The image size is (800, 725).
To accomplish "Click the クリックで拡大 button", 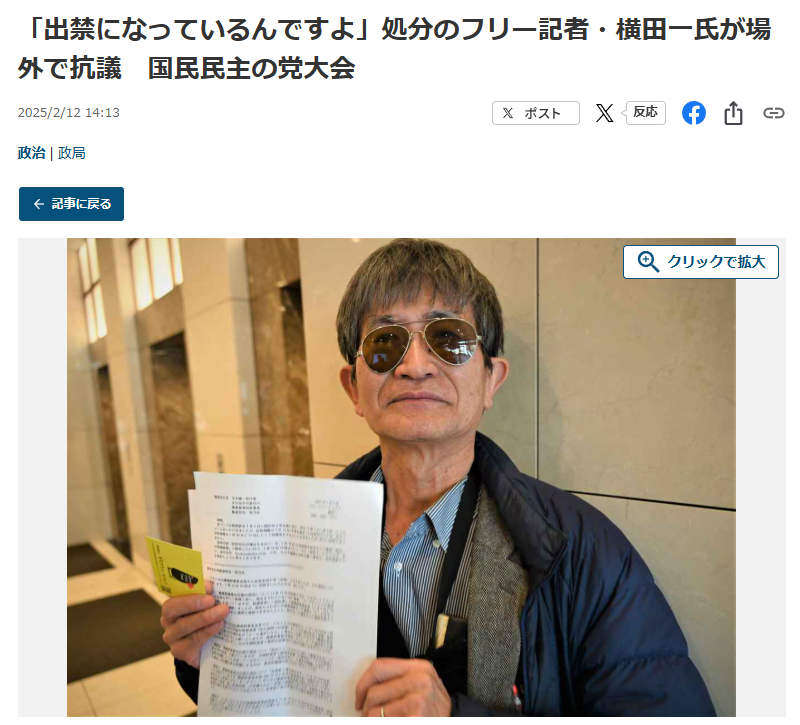I will tap(701, 262).
